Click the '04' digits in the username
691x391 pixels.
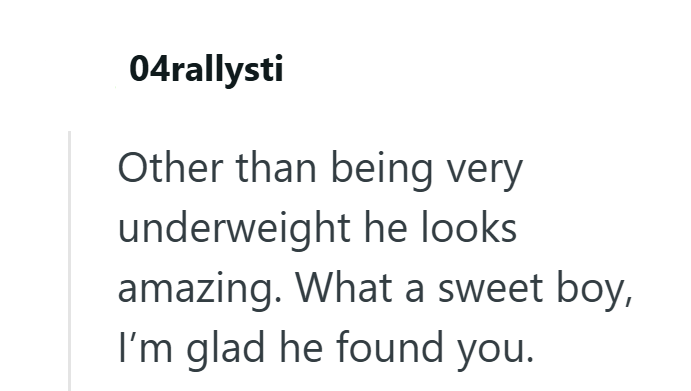coord(150,69)
